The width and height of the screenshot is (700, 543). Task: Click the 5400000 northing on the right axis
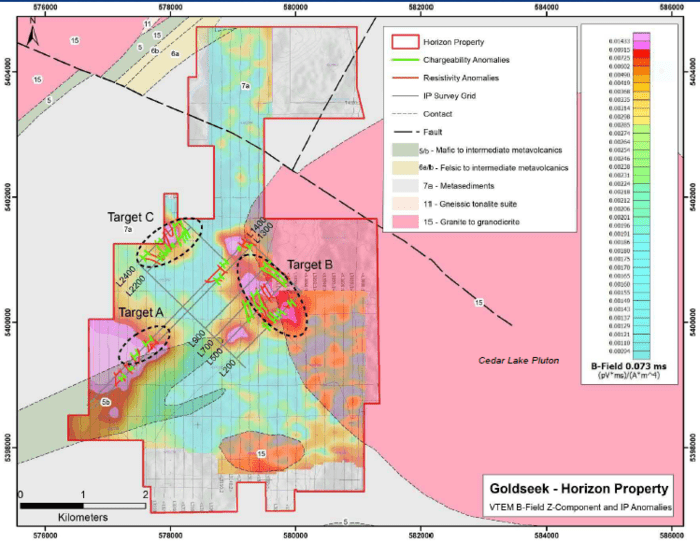(692, 322)
